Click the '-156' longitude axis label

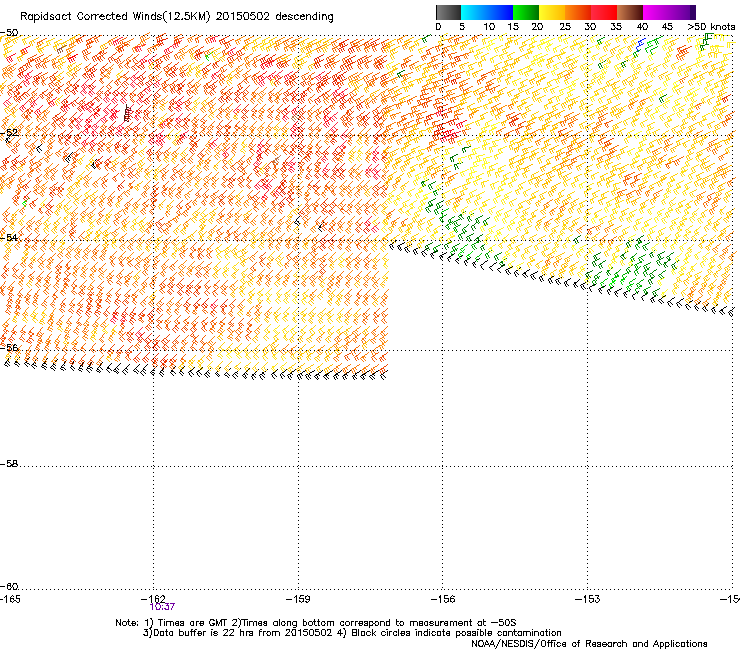point(443,599)
